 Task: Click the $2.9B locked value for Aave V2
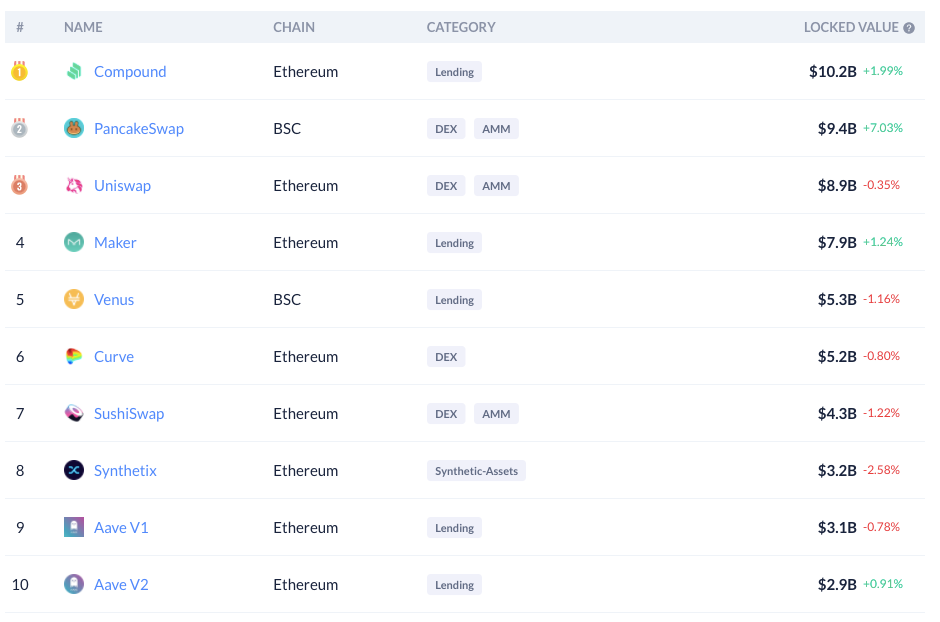click(x=837, y=584)
